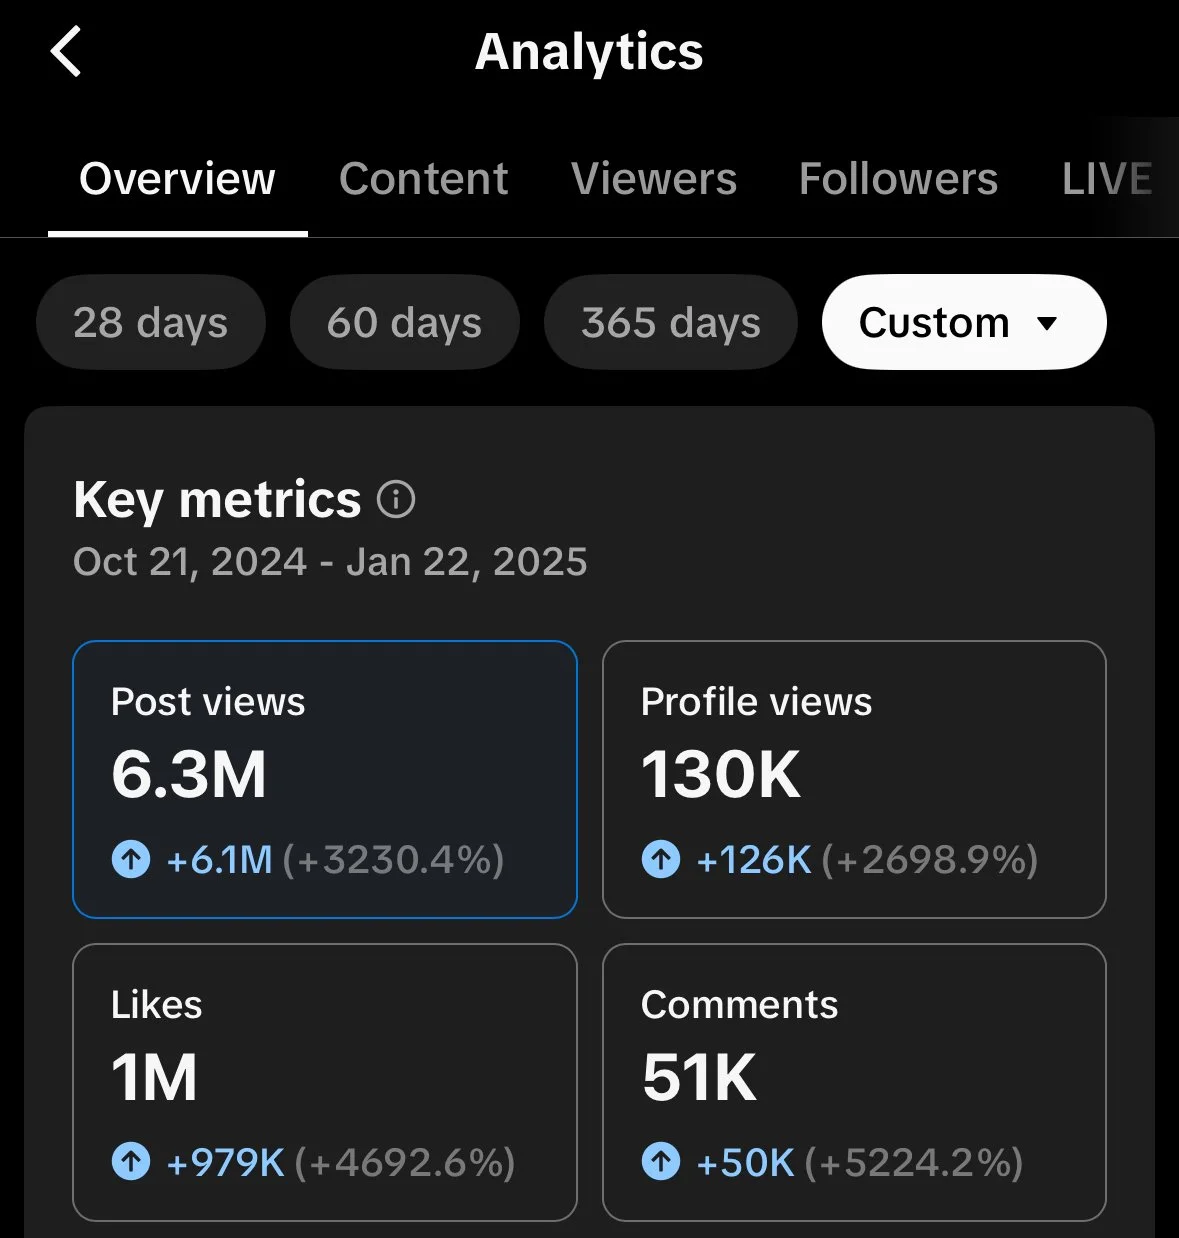Tap the back arrow icon
Screen dimensions: 1179x1238
point(66,52)
